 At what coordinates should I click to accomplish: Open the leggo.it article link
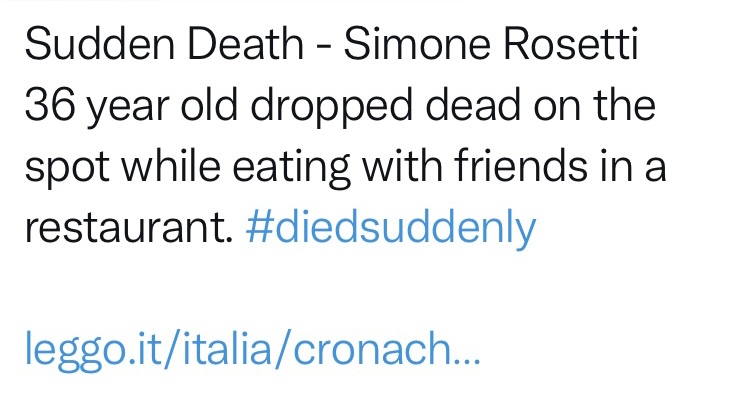(253, 349)
